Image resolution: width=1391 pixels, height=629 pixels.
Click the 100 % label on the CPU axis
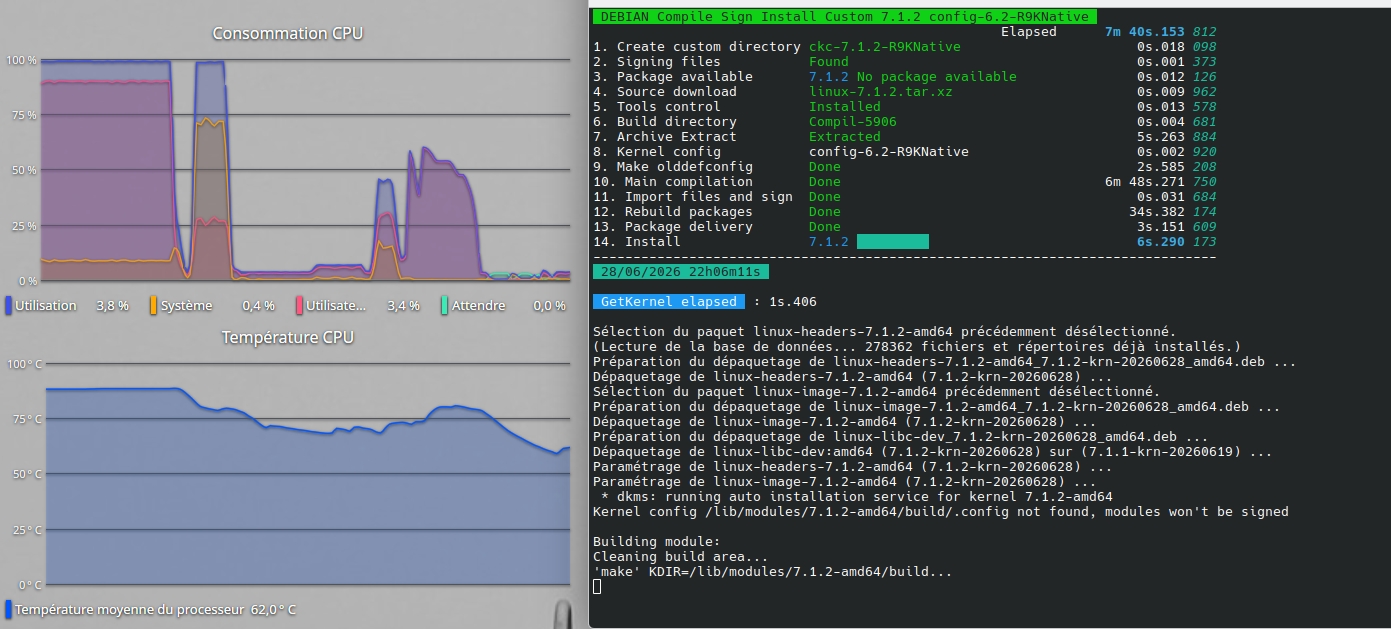pyautogui.click(x=21, y=60)
